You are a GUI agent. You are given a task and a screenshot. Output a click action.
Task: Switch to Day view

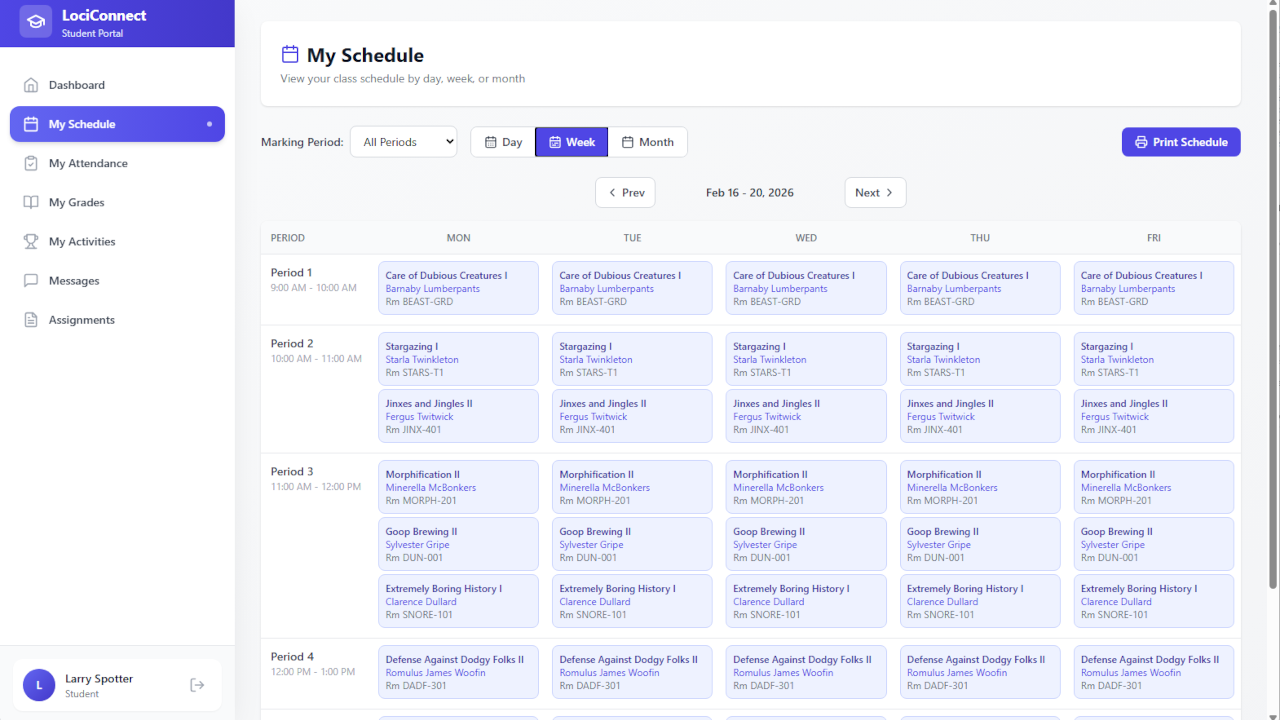pyautogui.click(x=503, y=142)
